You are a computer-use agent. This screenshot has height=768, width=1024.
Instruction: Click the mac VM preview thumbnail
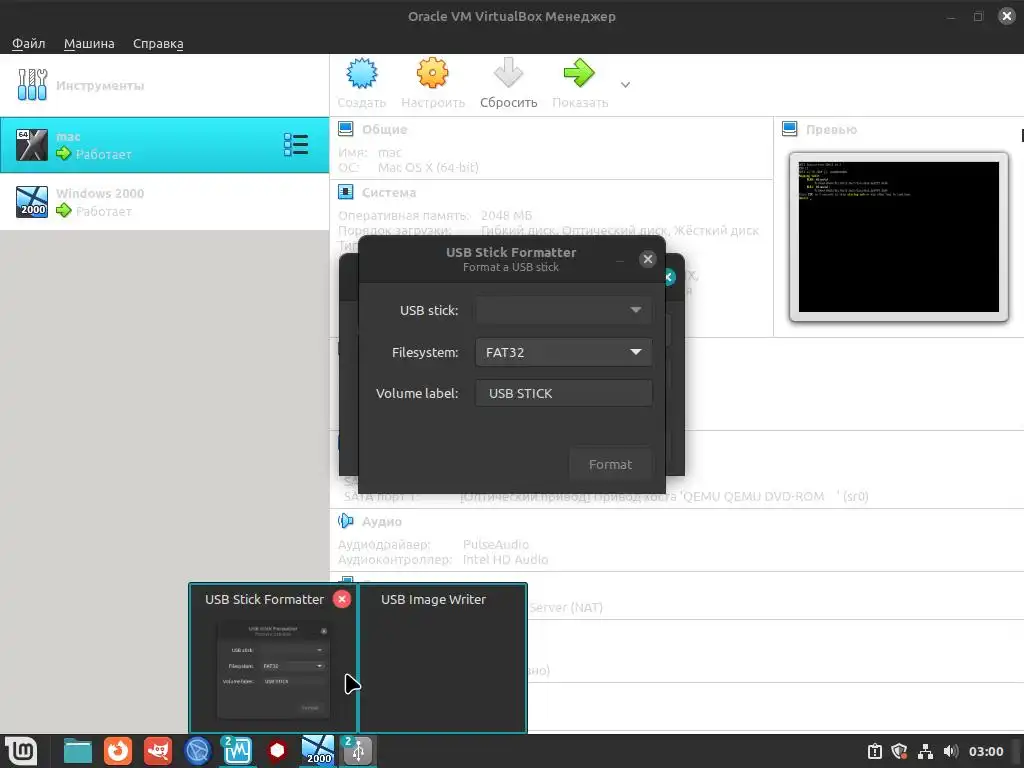tap(899, 237)
